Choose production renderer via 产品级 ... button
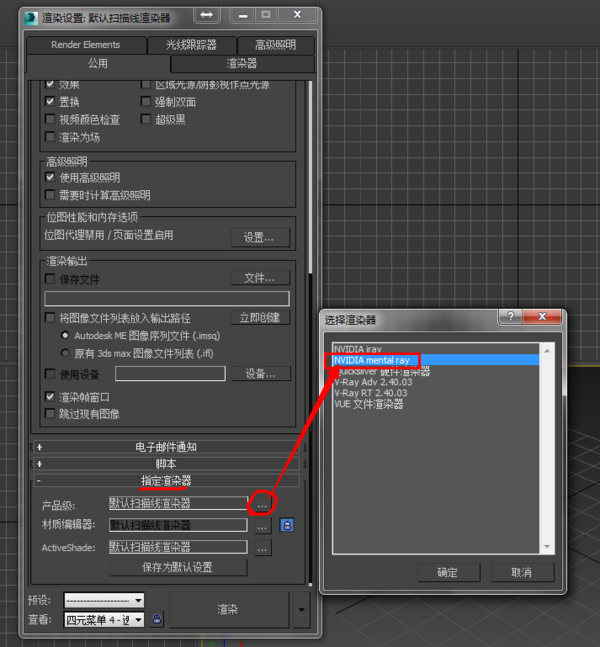600x647 pixels. click(x=262, y=503)
